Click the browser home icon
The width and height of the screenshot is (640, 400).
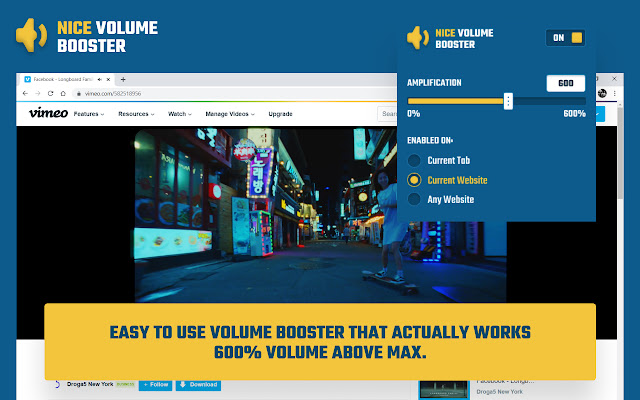point(63,93)
